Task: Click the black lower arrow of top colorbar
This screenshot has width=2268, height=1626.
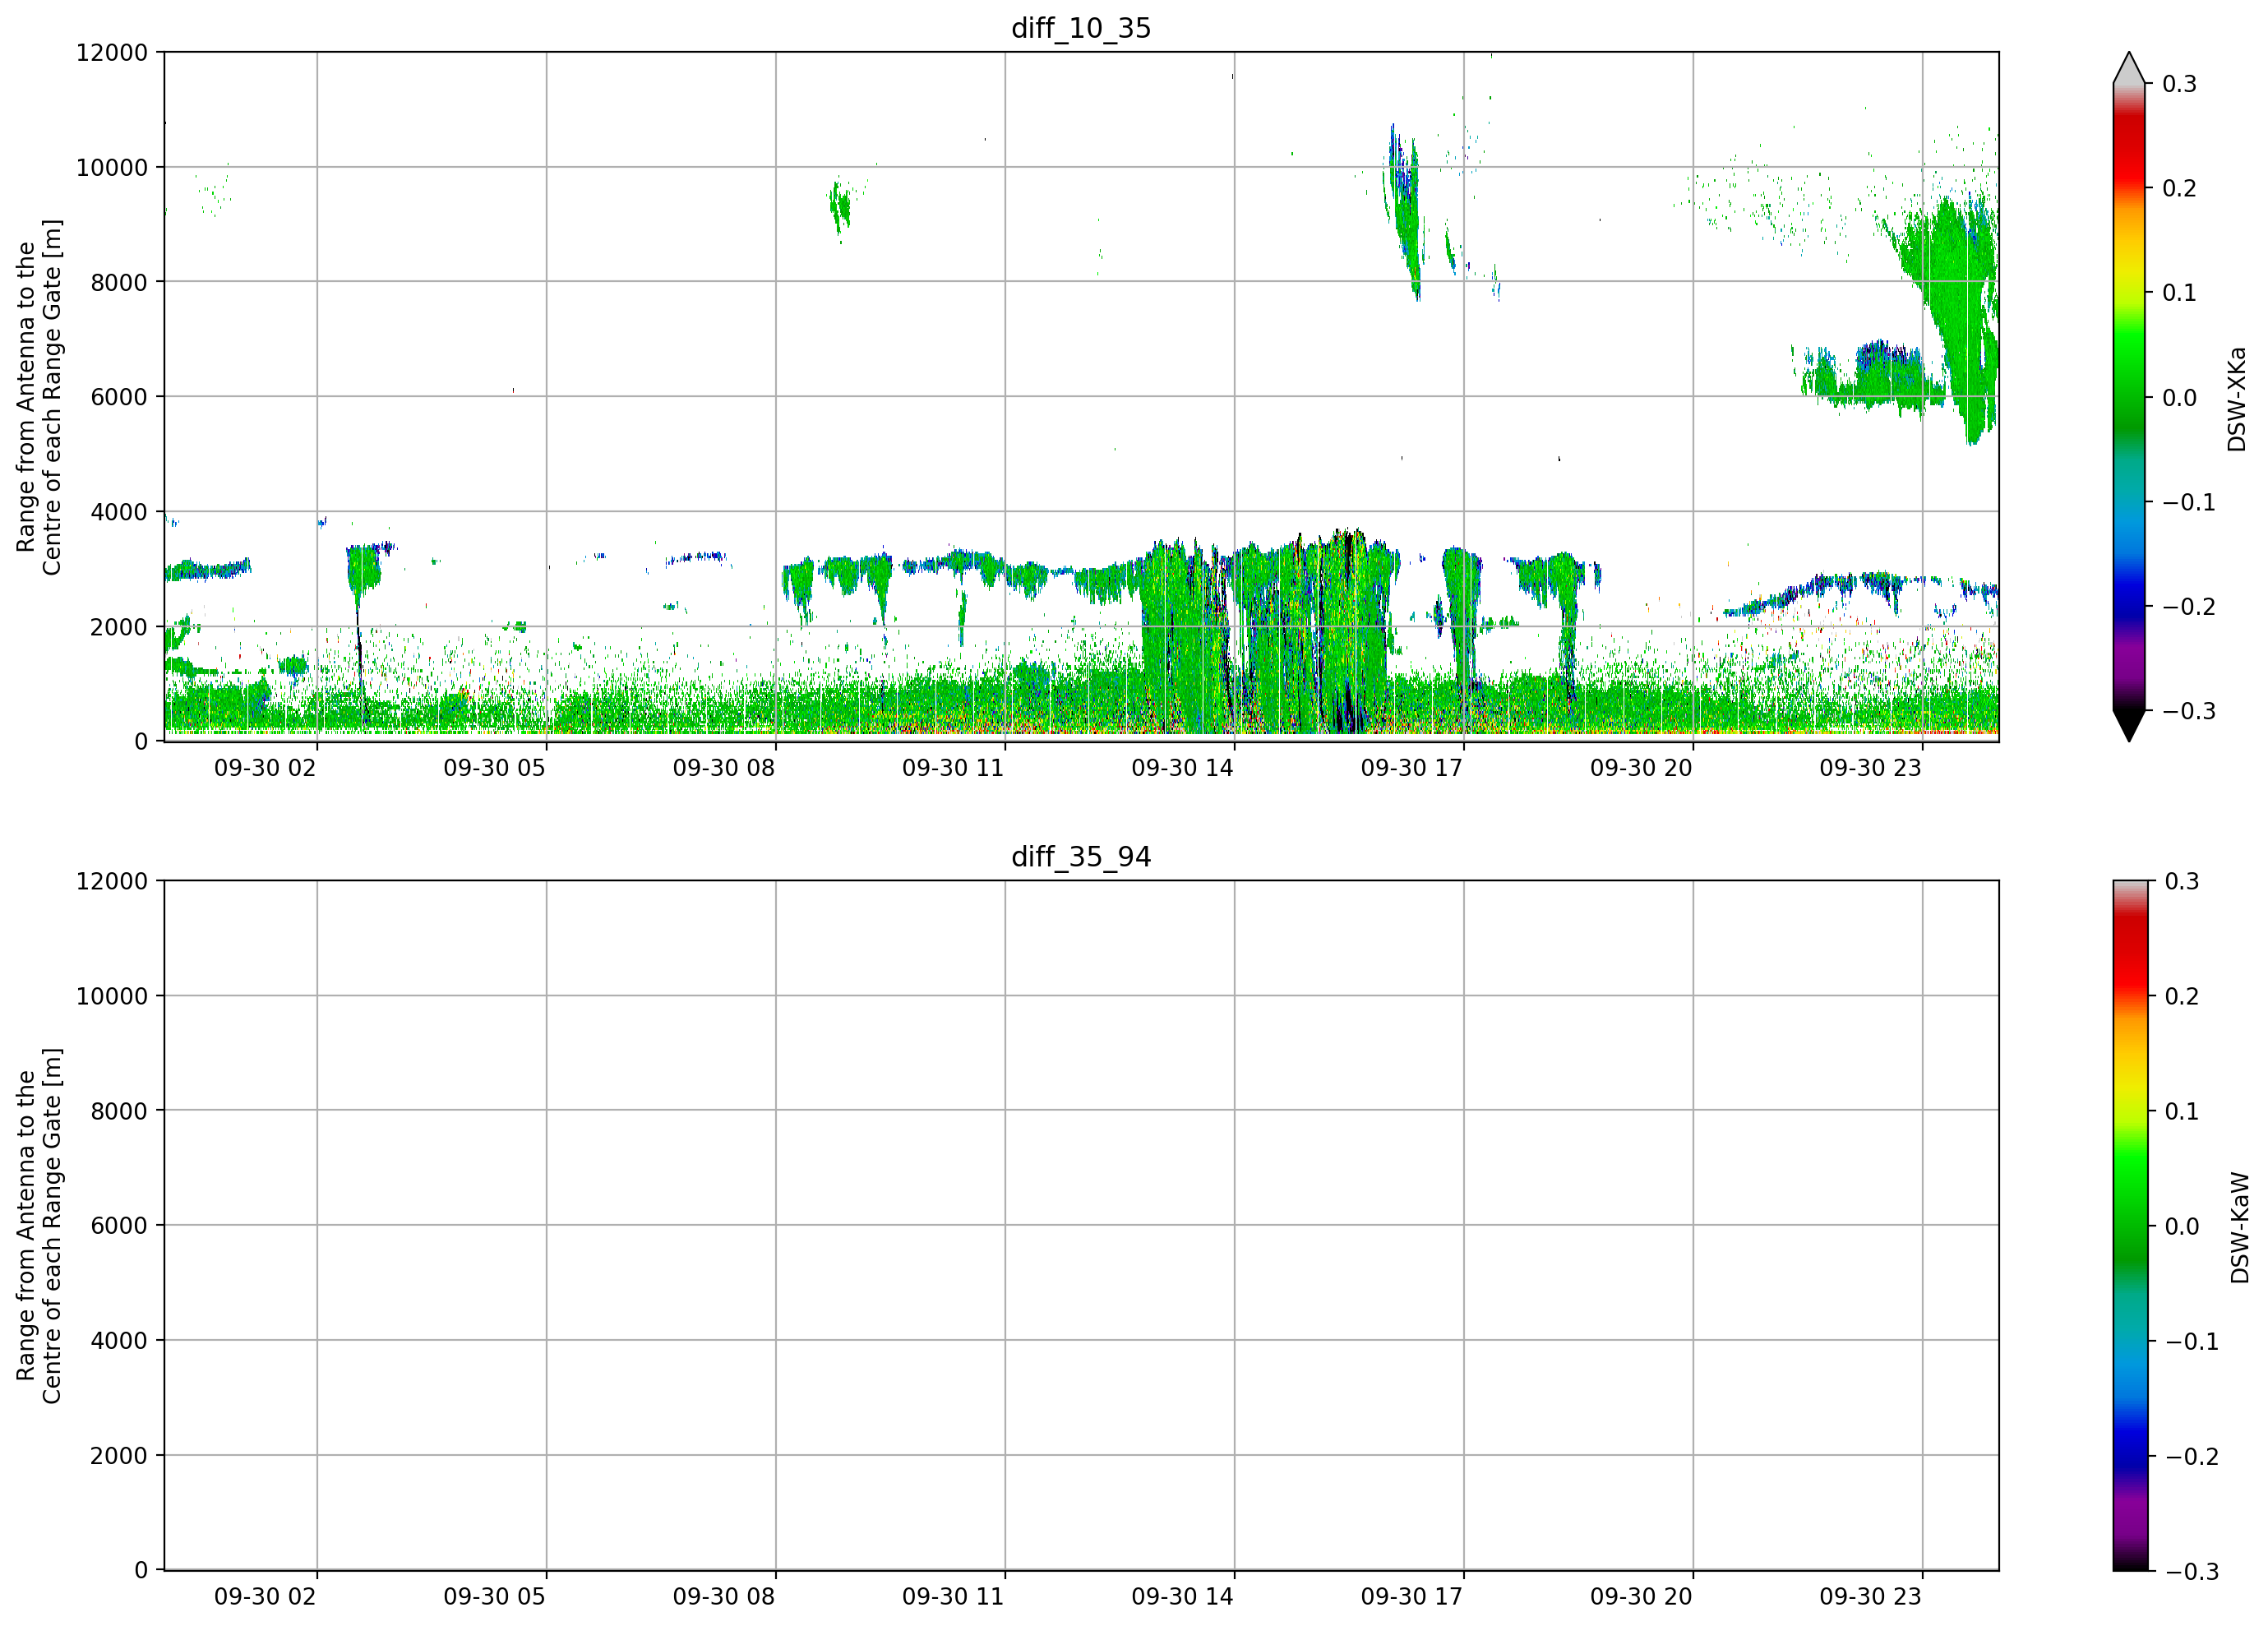Action: tap(2129, 725)
